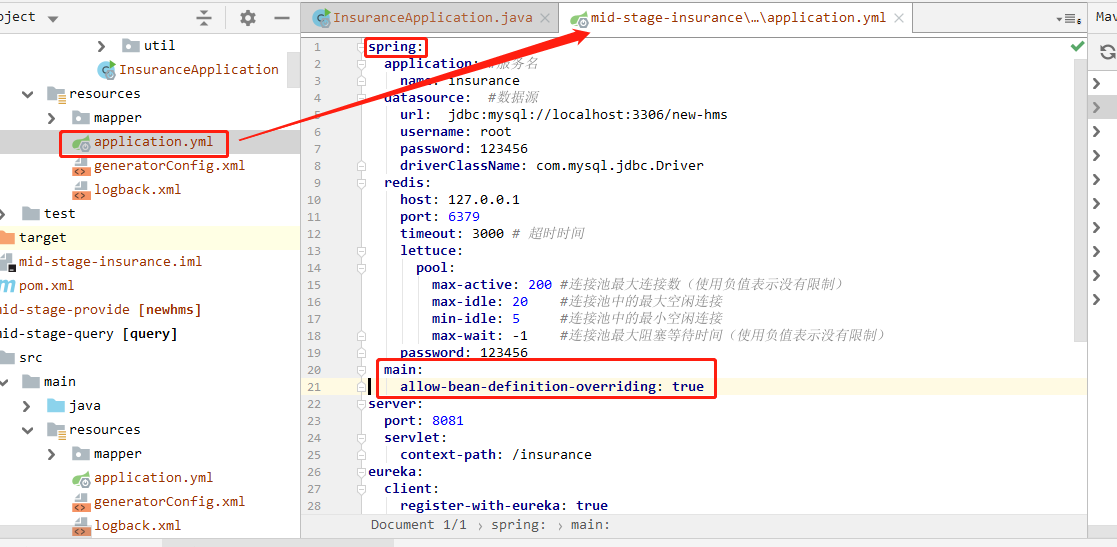The width and height of the screenshot is (1117, 547).
Task: Open Project panel settings gear
Action: [x=247, y=18]
